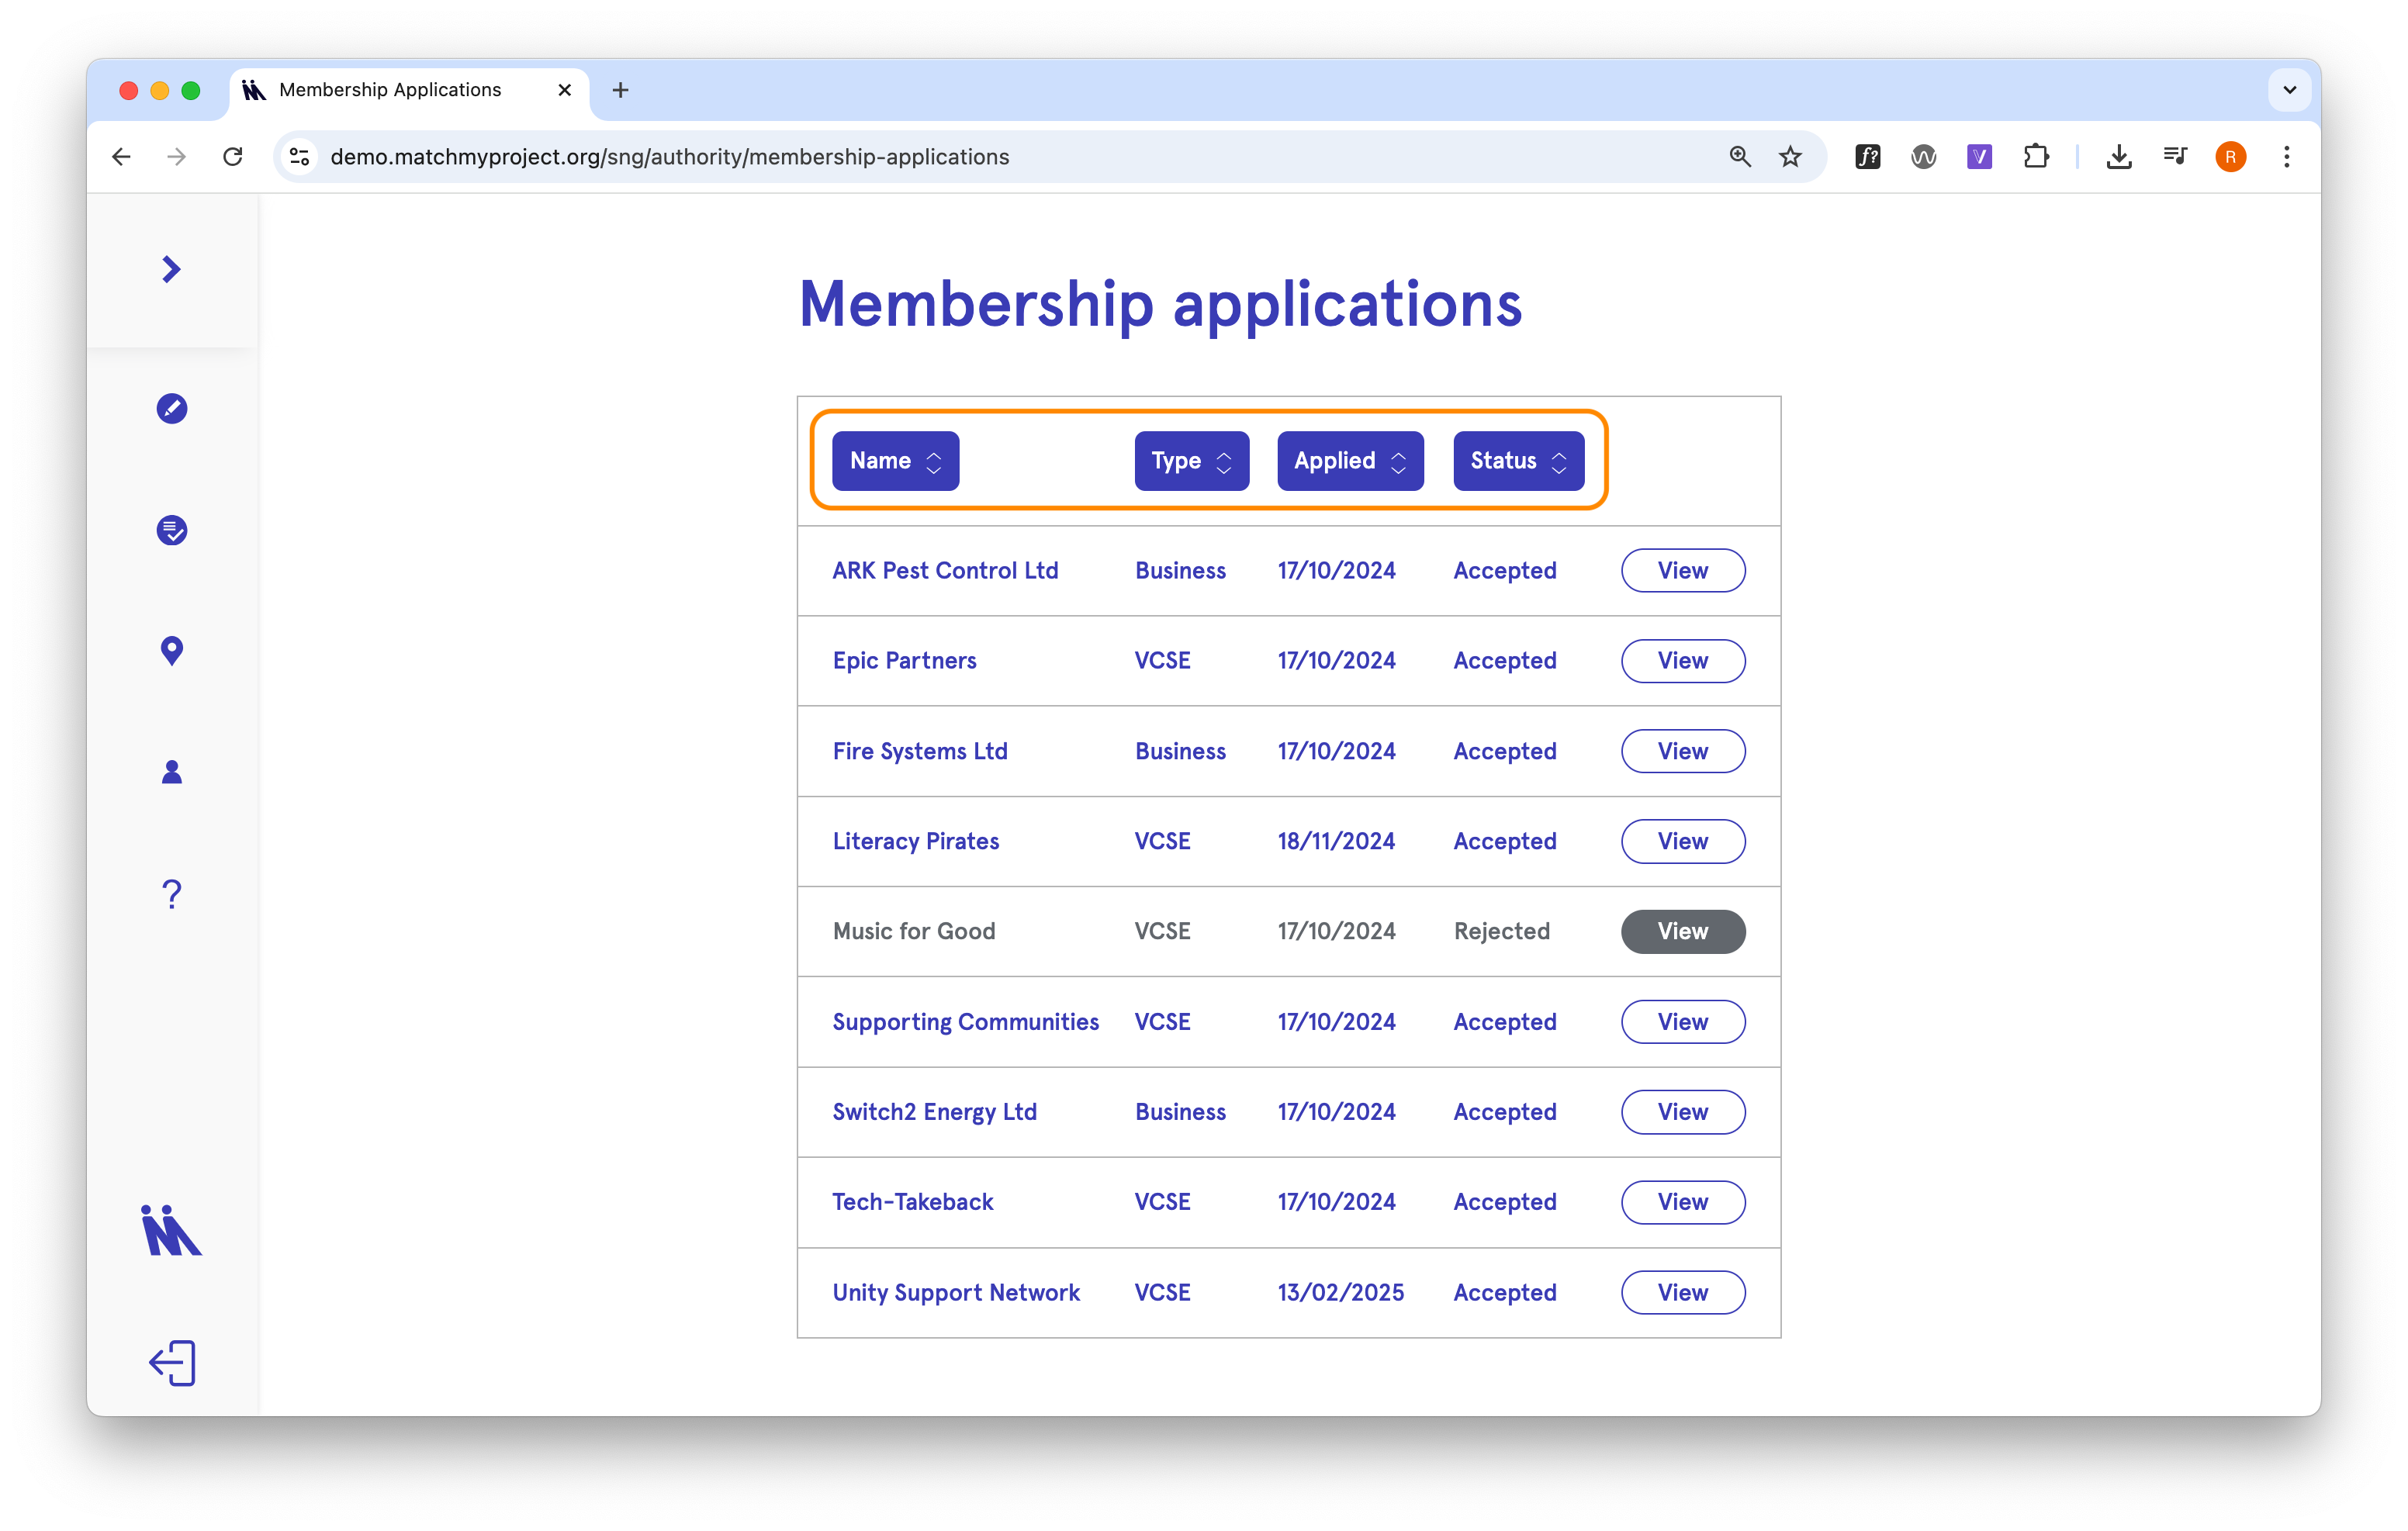Open the tab search dropdown arrow
Screen dimensions: 2408x1531
tap(2289, 90)
